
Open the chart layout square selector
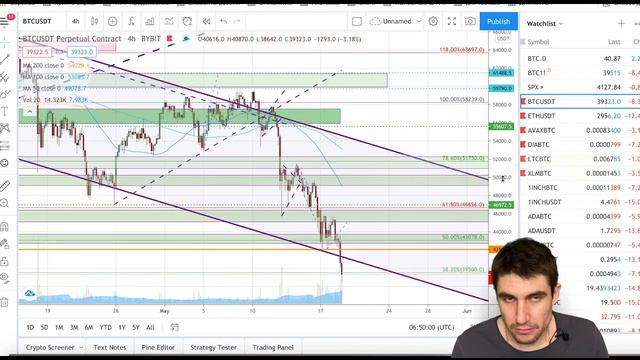click(357, 21)
